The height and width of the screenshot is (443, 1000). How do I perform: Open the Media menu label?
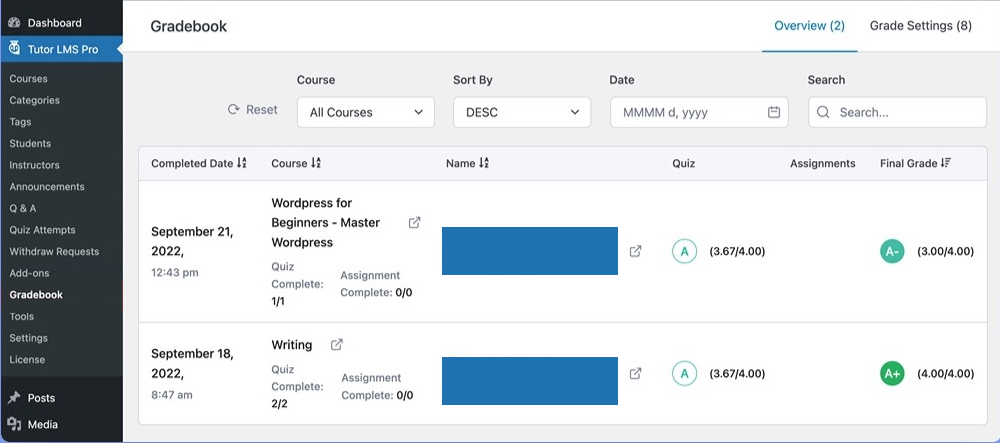tap(43, 425)
